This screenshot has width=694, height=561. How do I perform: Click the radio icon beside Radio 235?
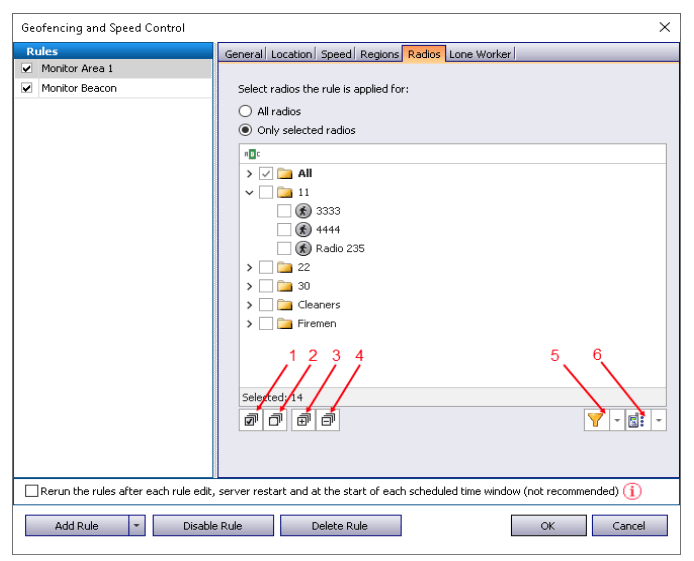click(303, 248)
